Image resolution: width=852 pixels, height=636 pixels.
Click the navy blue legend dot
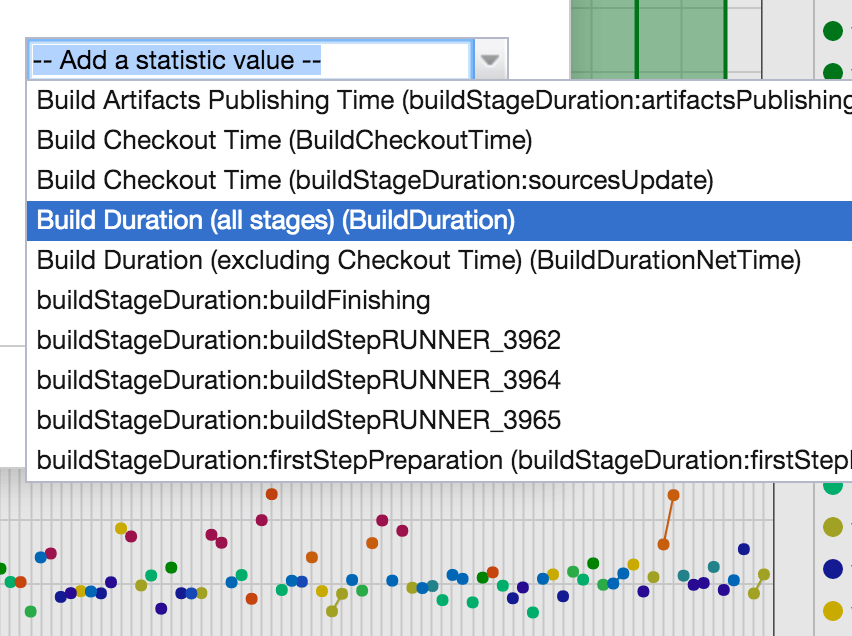tap(833, 569)
